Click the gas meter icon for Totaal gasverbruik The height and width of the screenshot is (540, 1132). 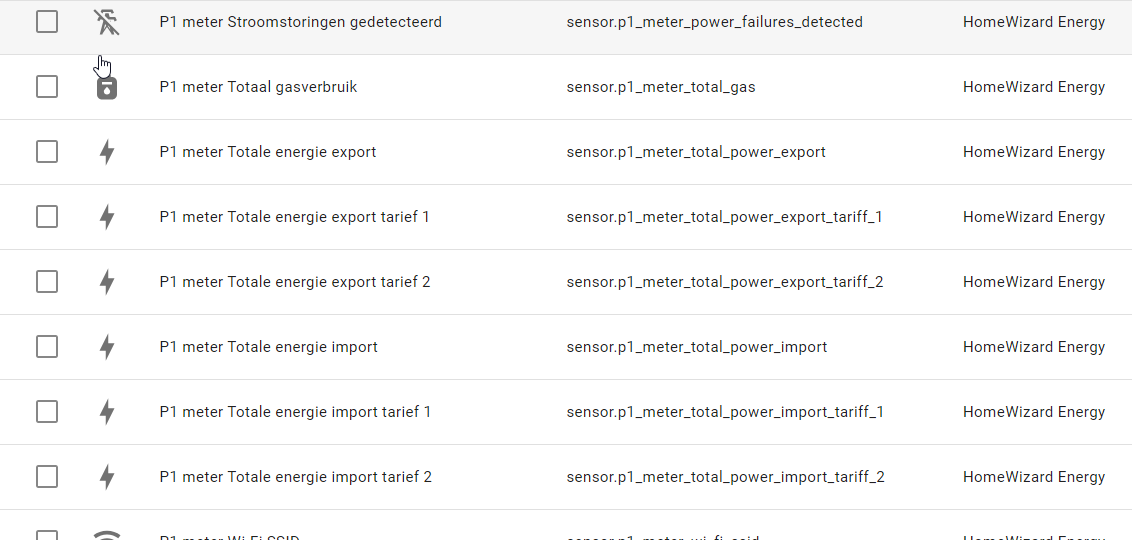tap(106, 88)
